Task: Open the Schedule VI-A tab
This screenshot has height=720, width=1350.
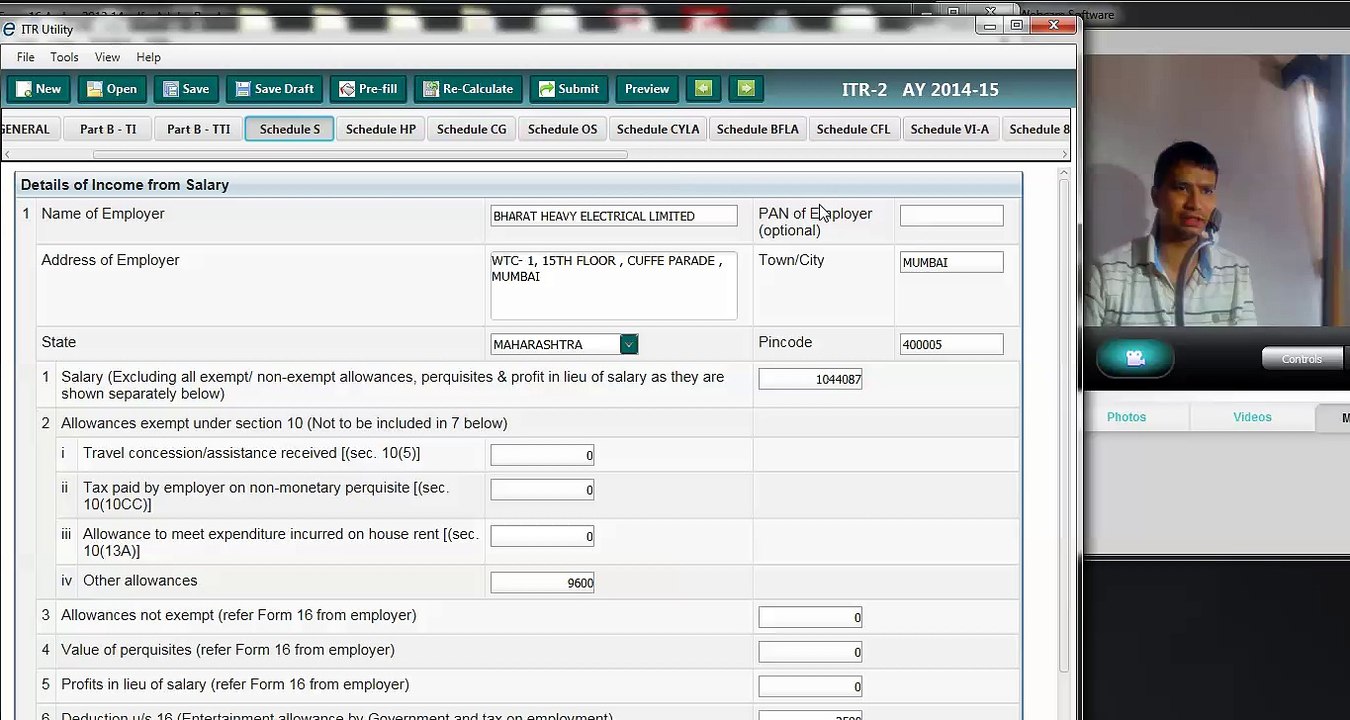Action: 949,129
